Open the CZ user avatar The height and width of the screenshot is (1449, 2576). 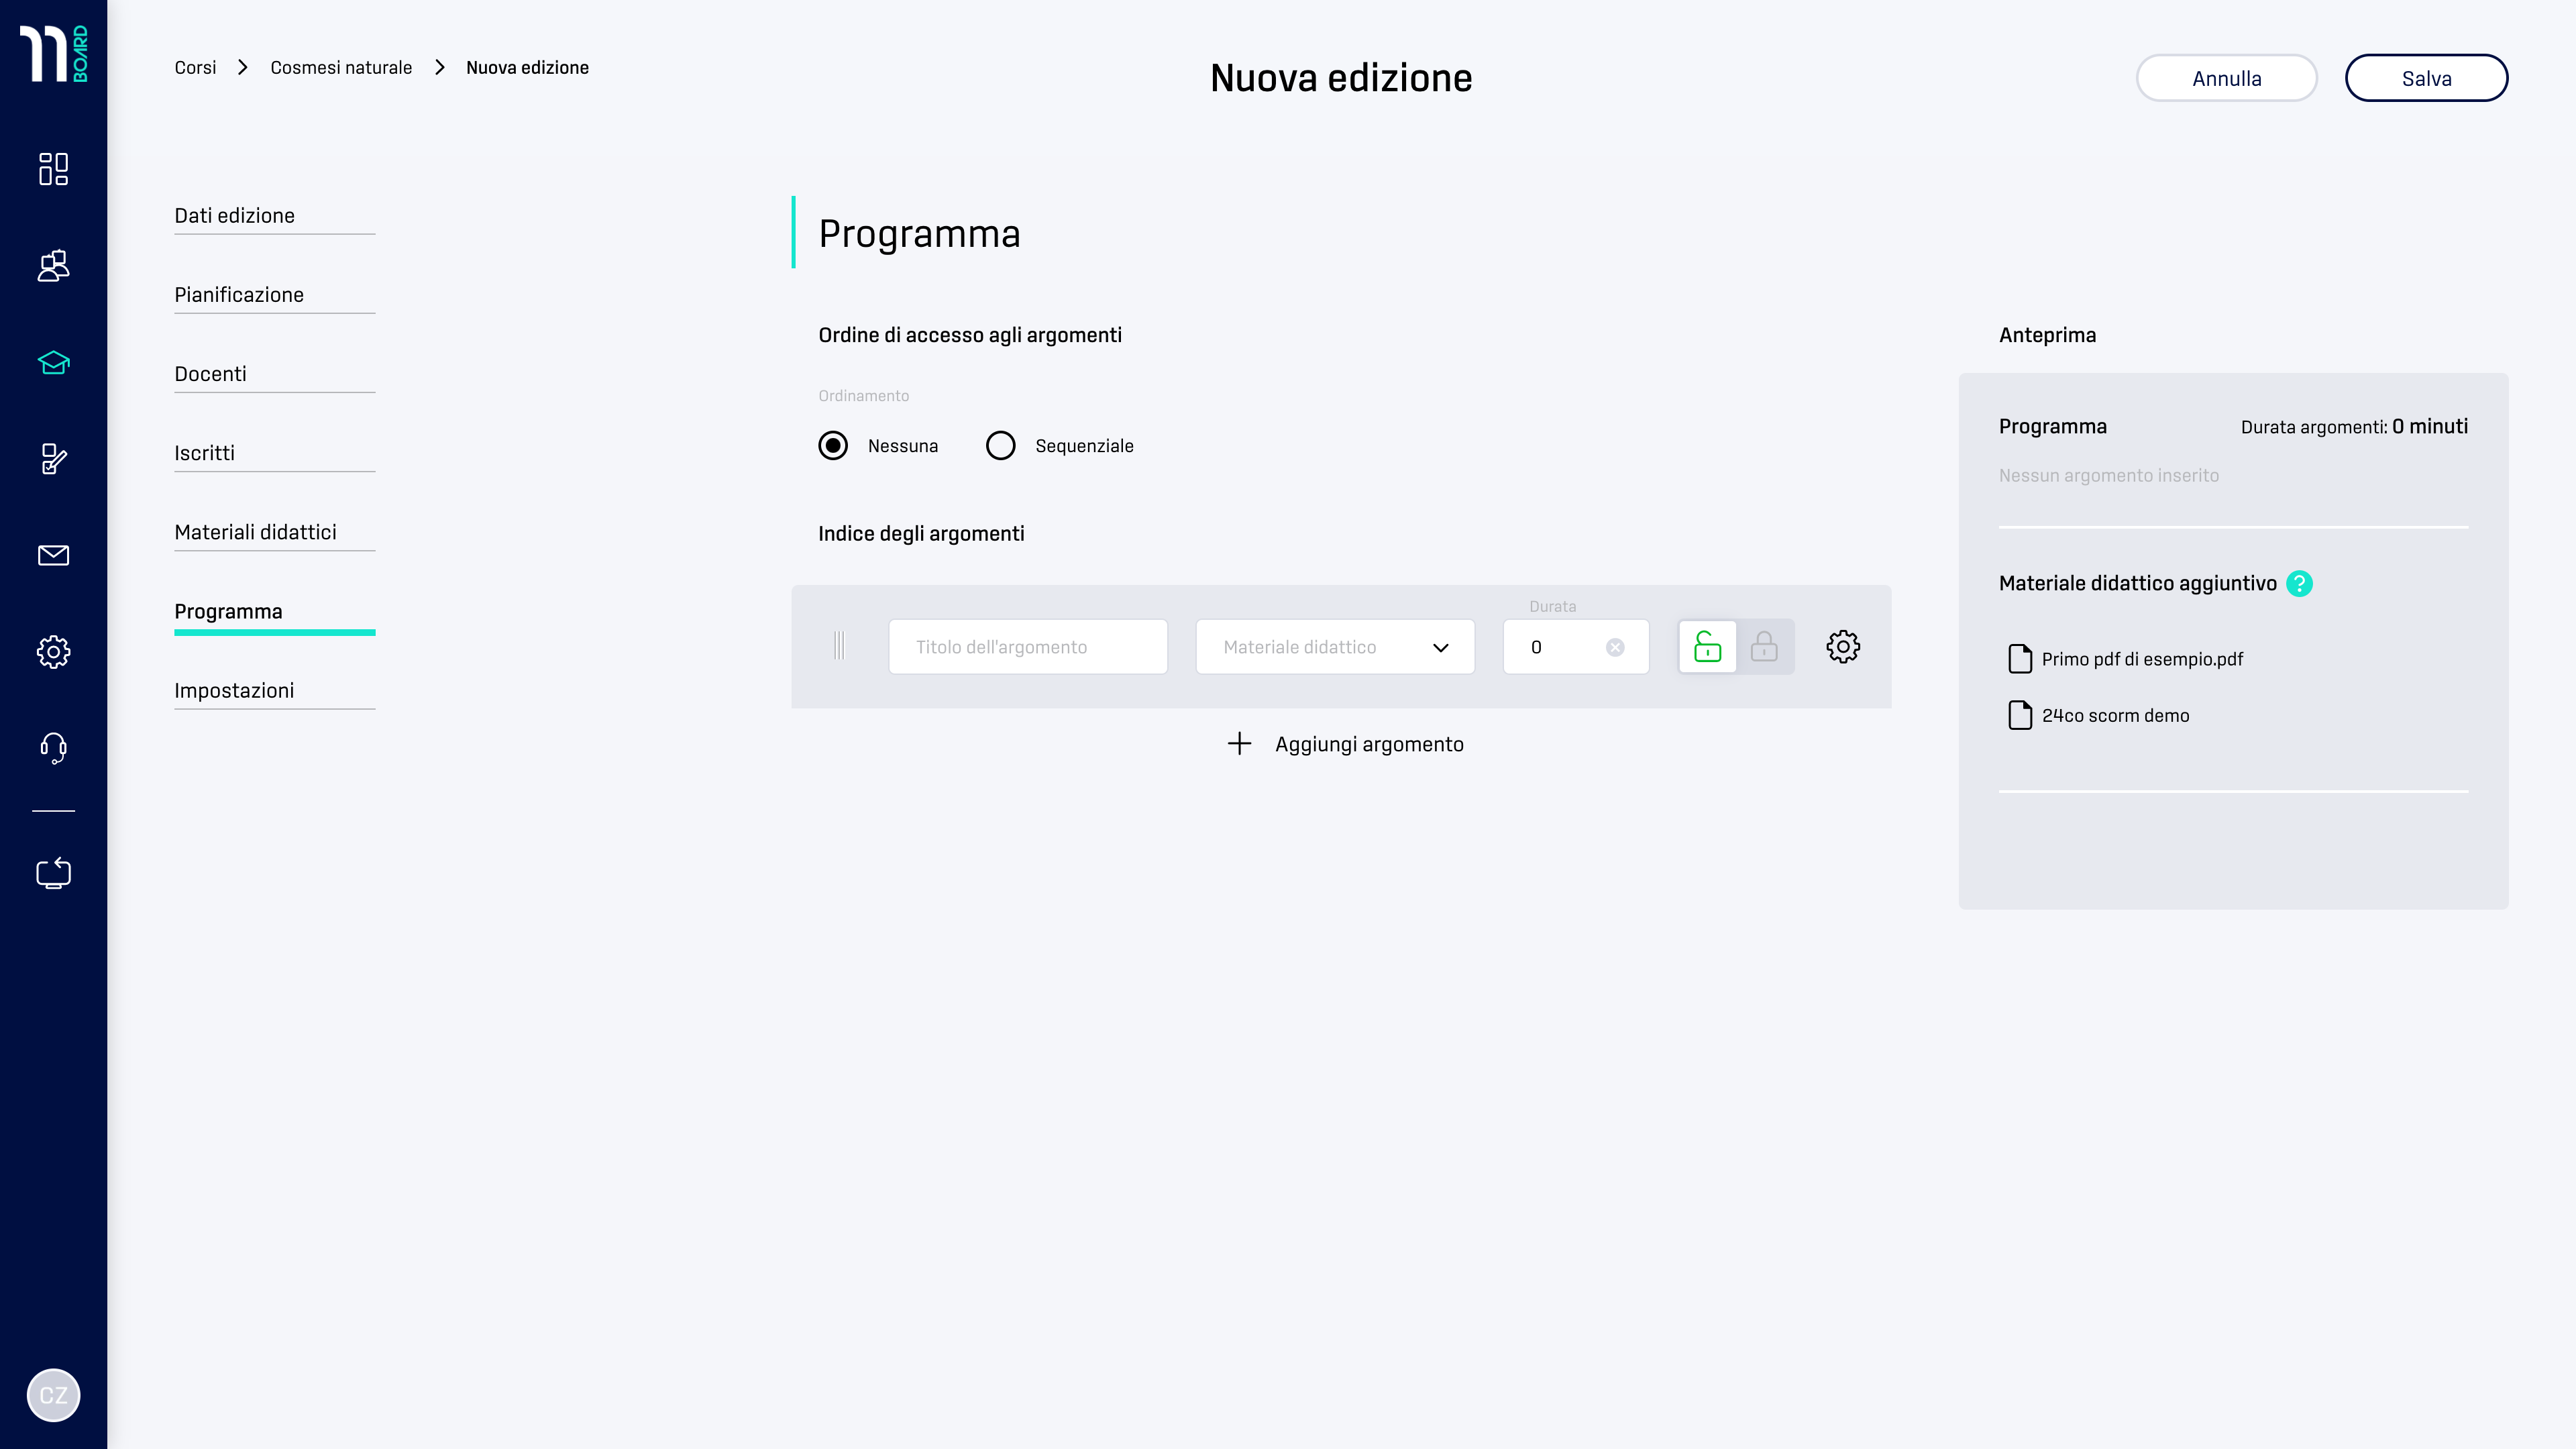[x=54, y=1395]
